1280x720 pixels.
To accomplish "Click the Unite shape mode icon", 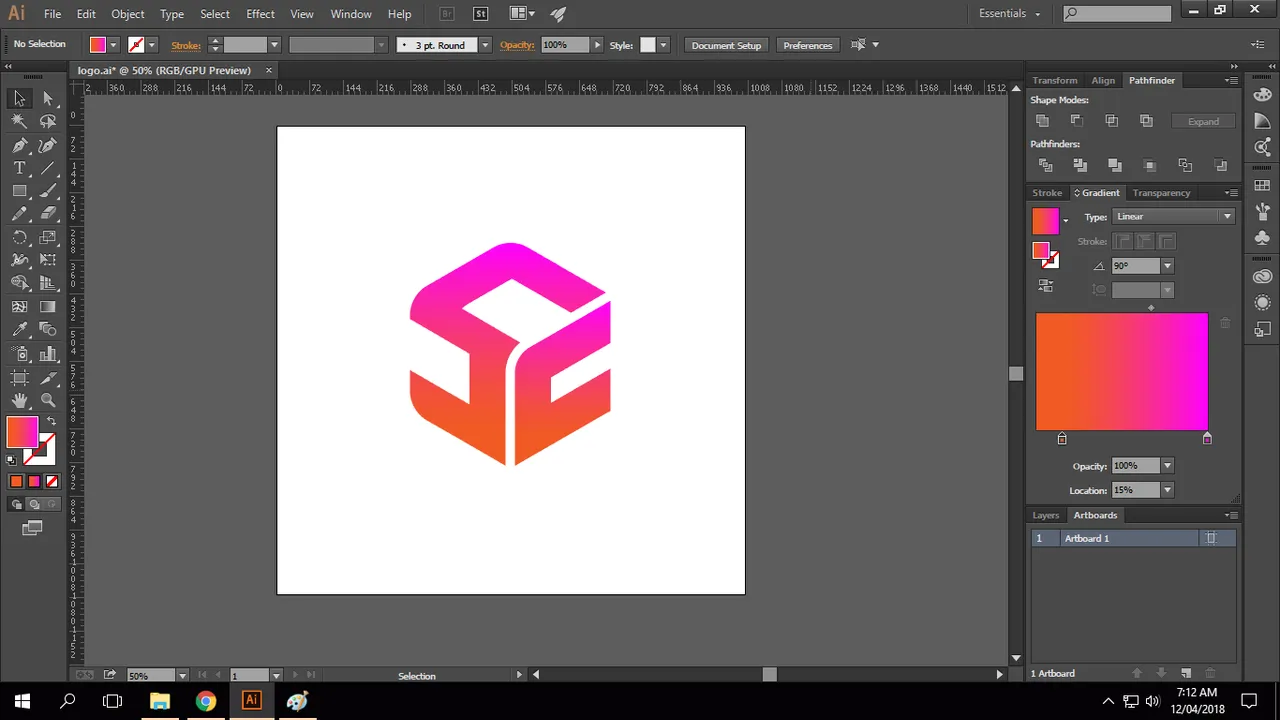I will [x=1043, y=121].
